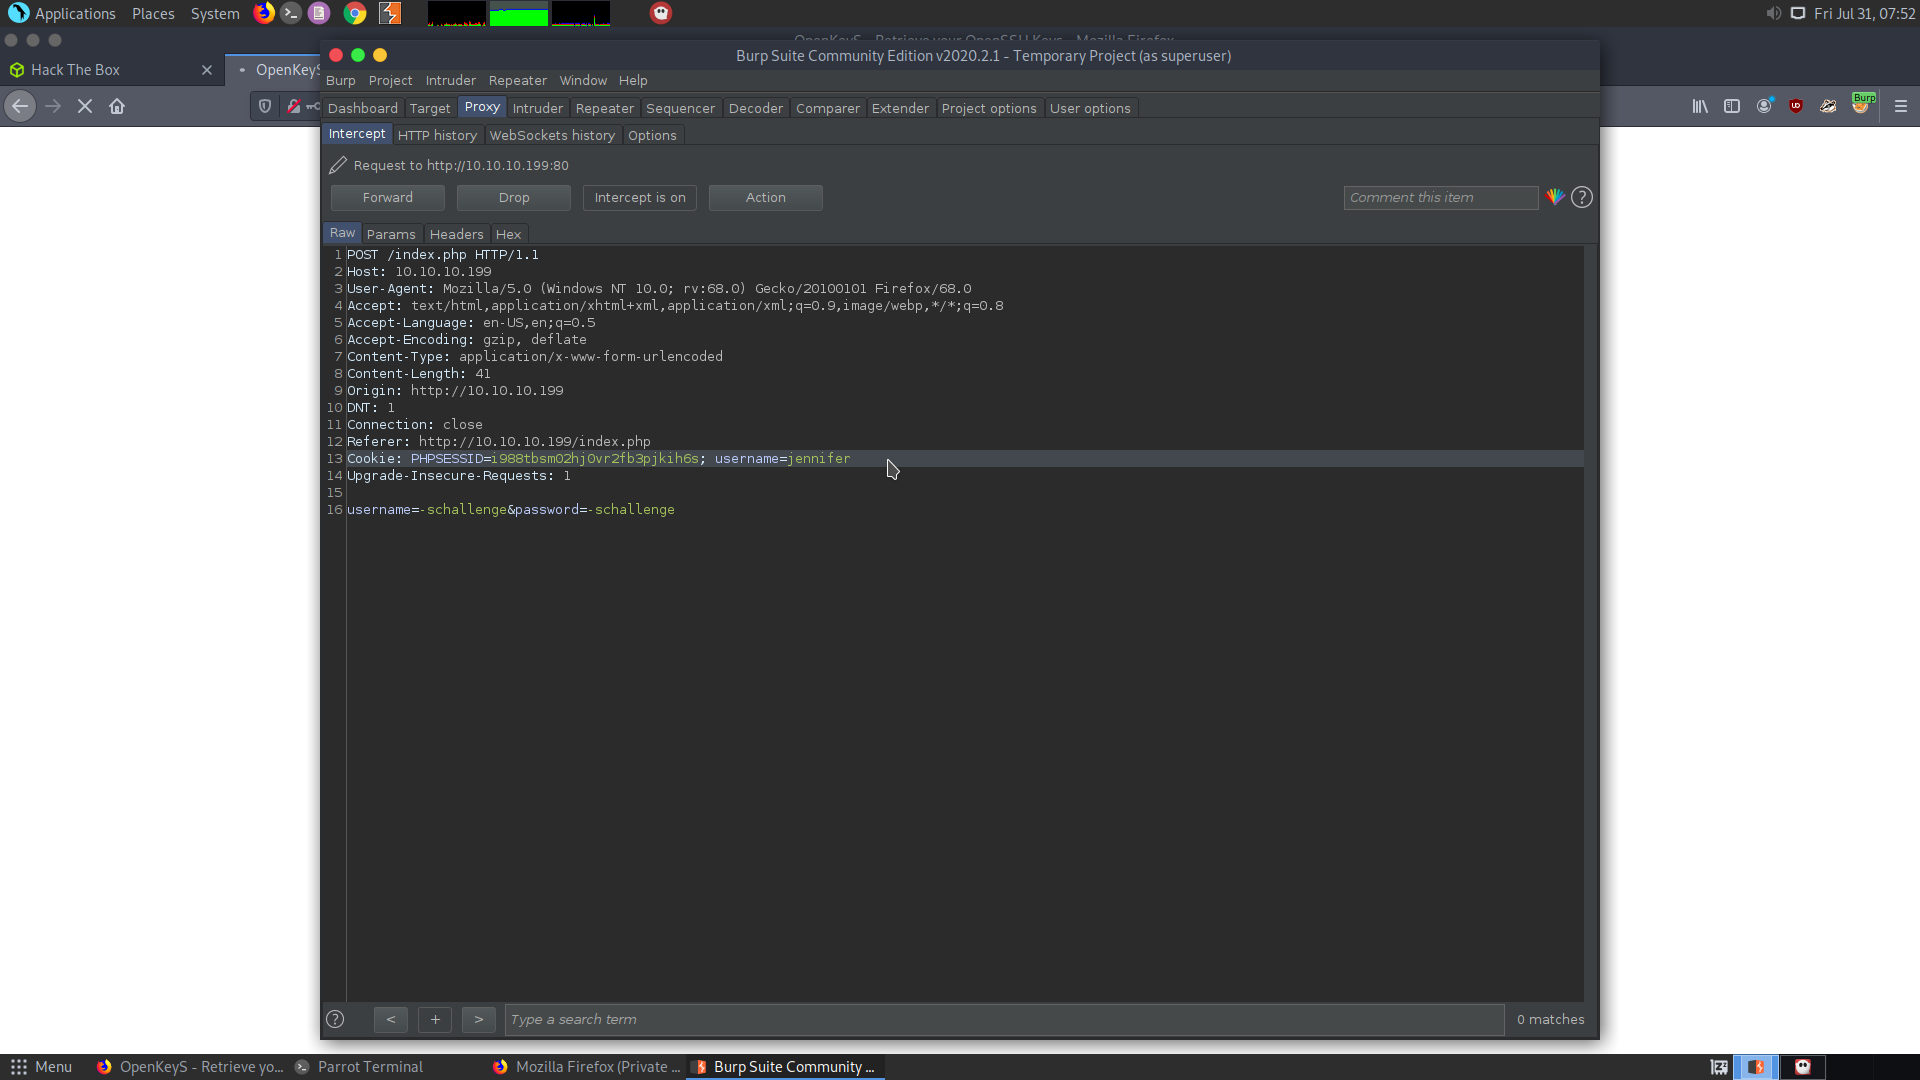Click Firefox home icon

[x=117, y=106]
